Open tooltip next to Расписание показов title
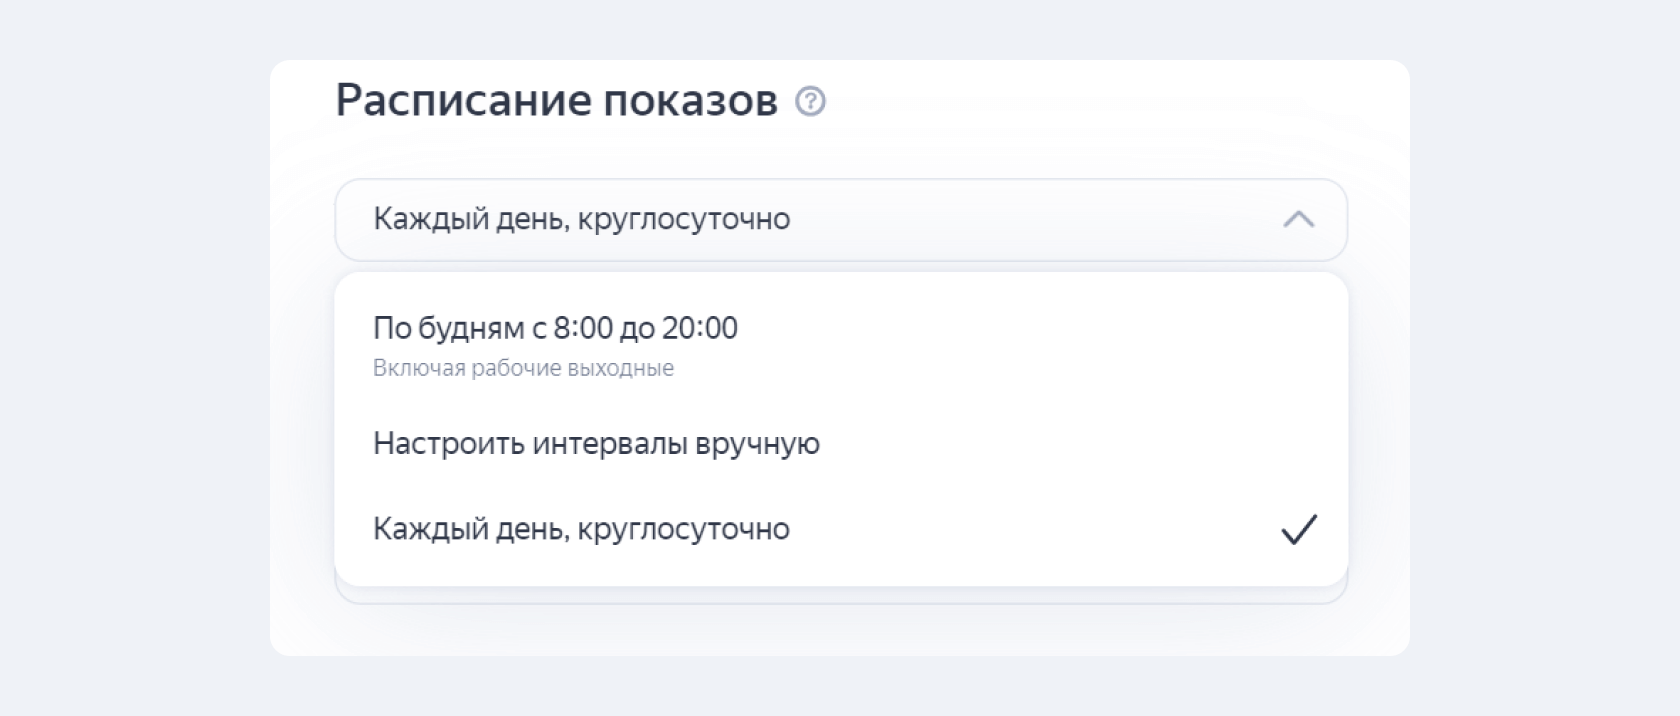The height and width of the screenshot is (716, 1680). tap(810, 102)
